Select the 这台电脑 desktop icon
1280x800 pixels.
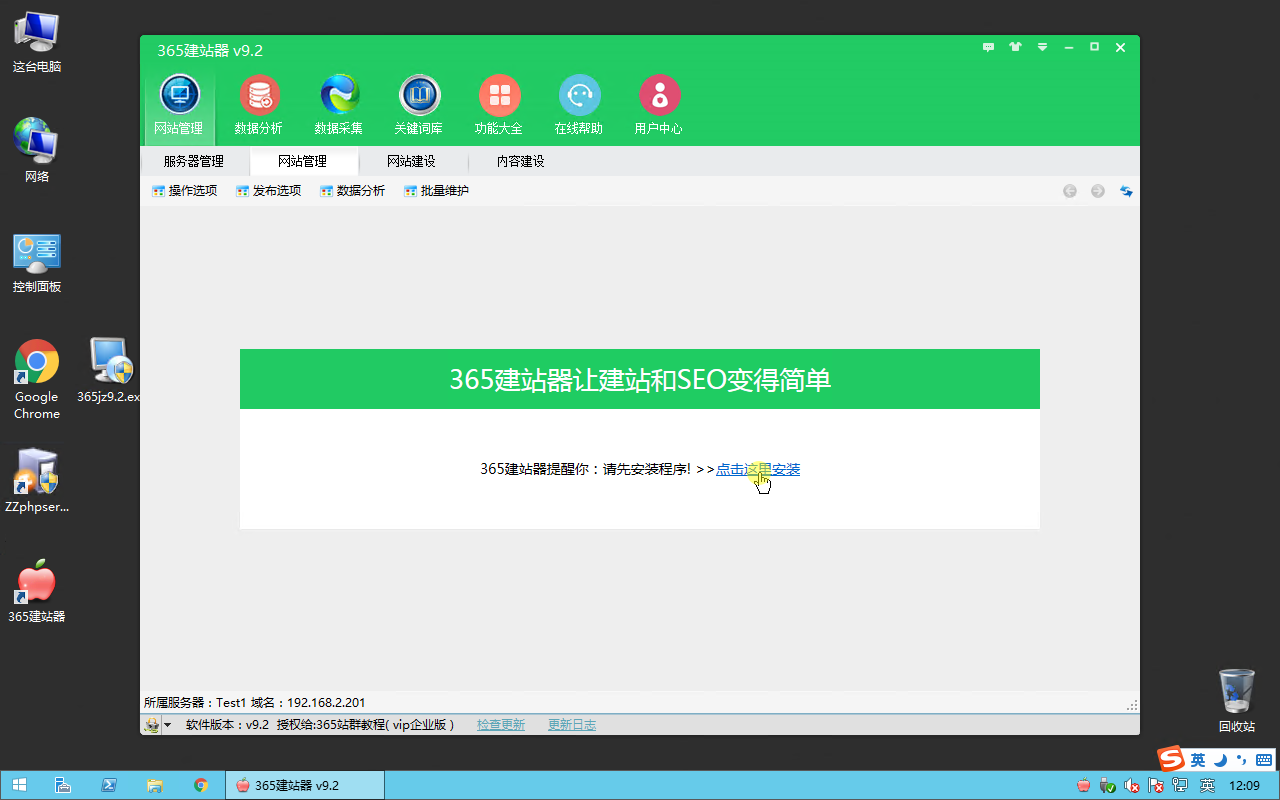point(37,43)
